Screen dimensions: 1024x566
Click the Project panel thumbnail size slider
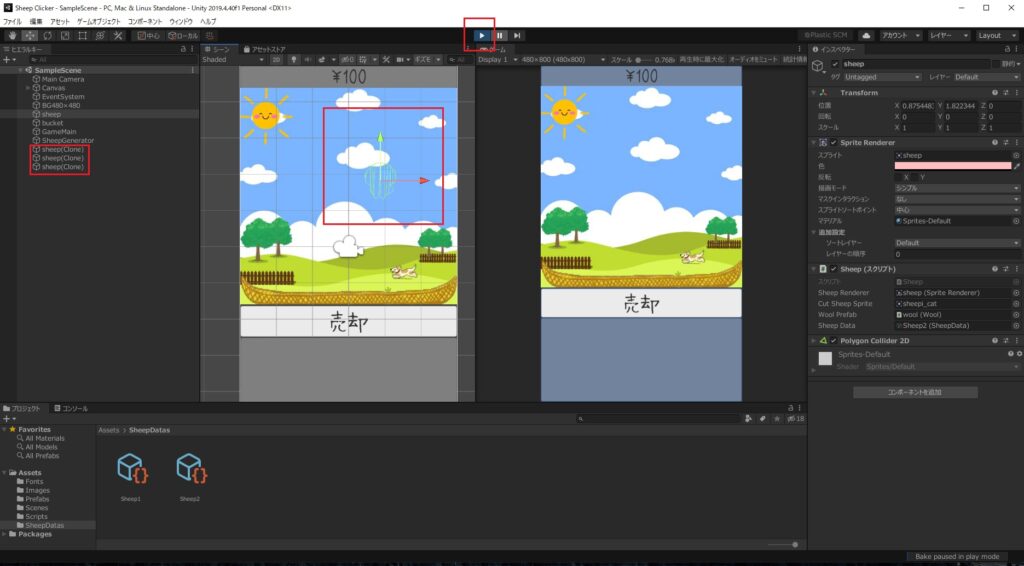(x=782, y=544)
